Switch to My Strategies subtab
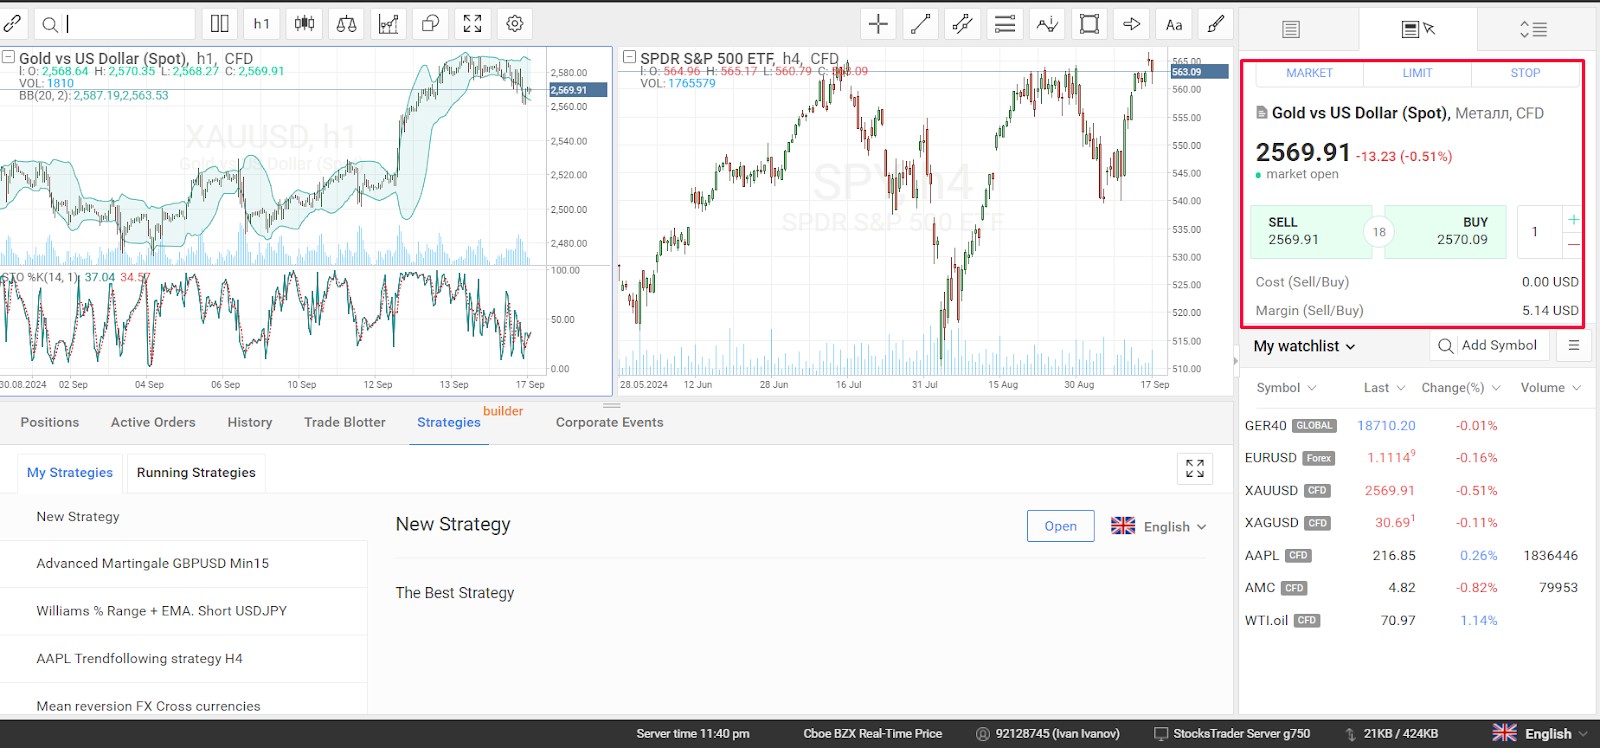 click(x=70, y=472)
